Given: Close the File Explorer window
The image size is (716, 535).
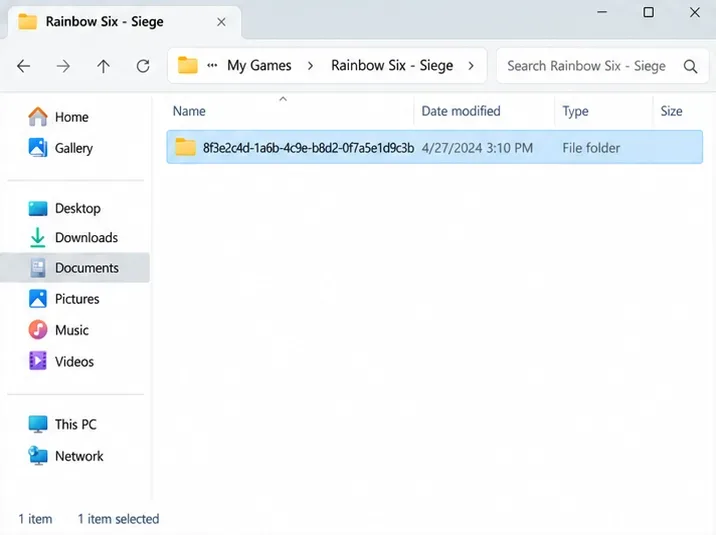Looking at the screenshot, I should point(695,12).
